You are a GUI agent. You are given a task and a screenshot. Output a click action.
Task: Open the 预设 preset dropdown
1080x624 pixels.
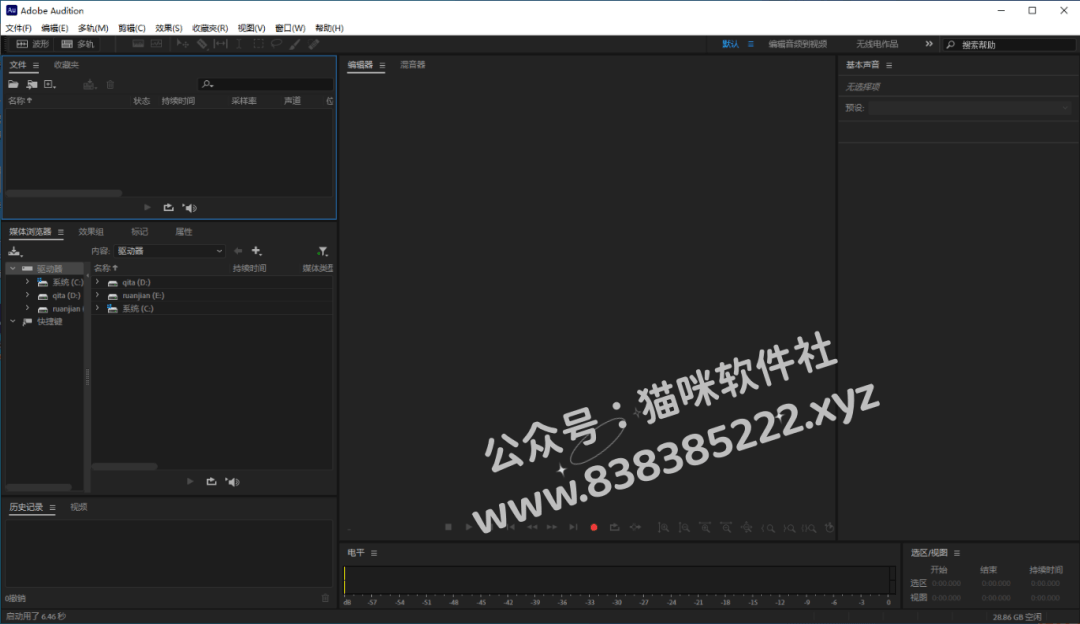coord(970,108)
